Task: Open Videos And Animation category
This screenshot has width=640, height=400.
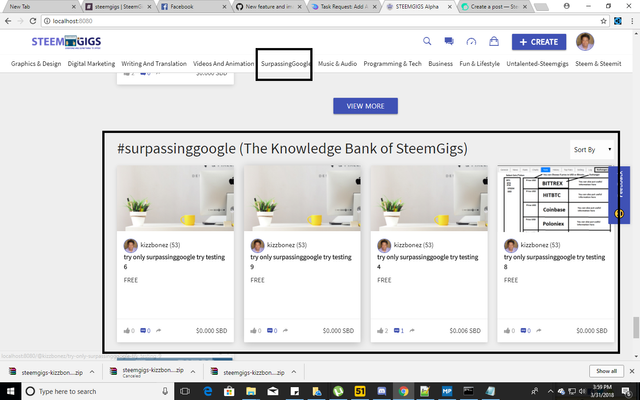Action: pyautogui.click(x=223, y=64)
